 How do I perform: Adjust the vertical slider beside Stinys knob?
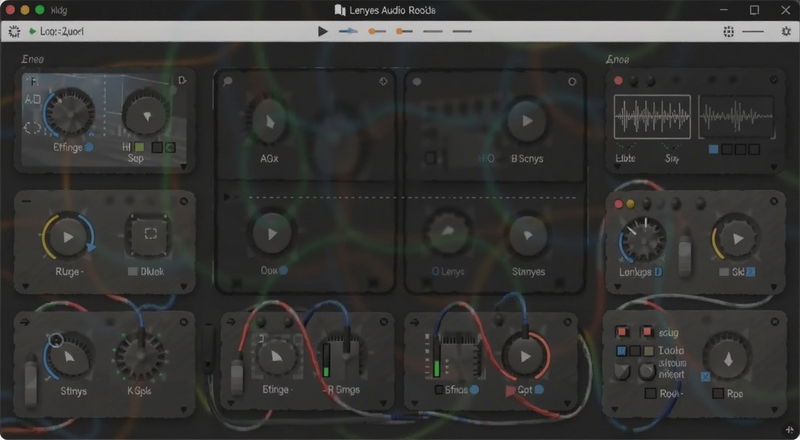31,379
